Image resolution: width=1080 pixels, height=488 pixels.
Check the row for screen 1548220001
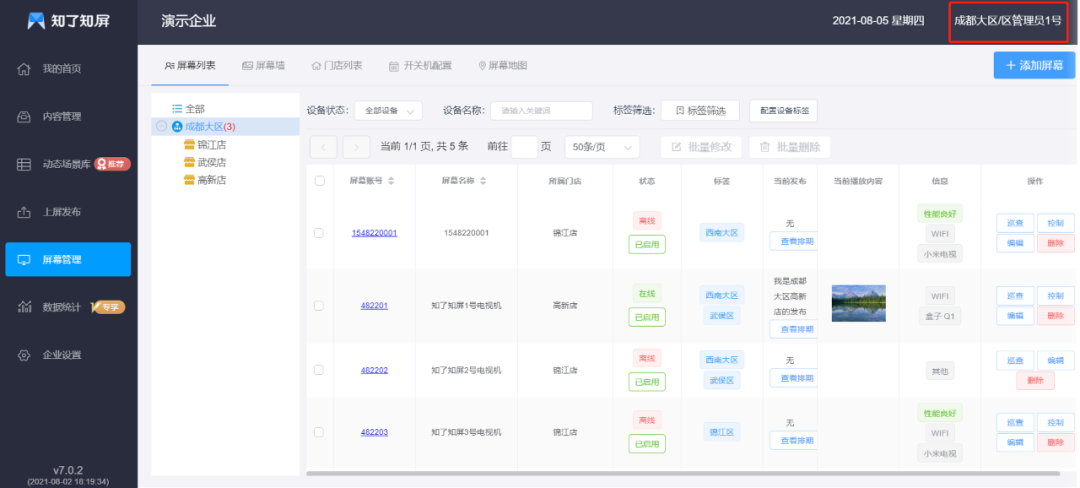click(x=319, y=233)
